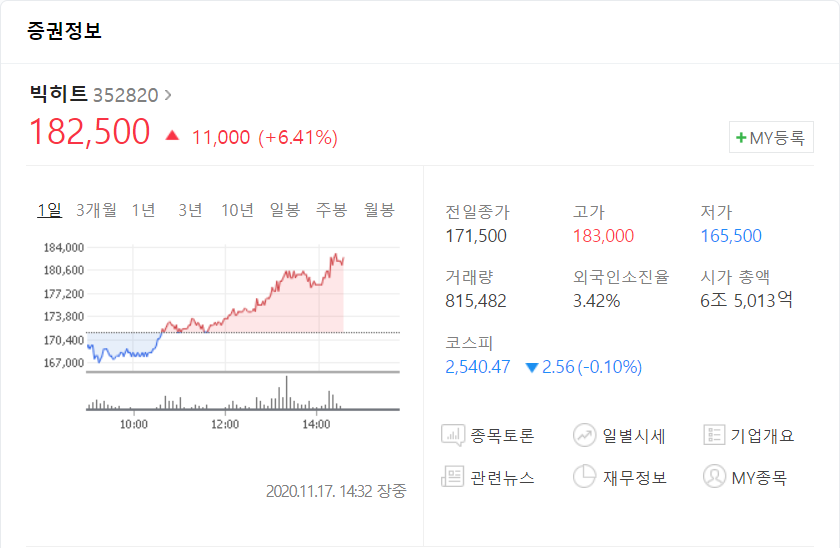Click the 기업개요 company overview icon
The height and width of the screenshot is (548, 840).
pyautogui.click(x=714, y=435)
